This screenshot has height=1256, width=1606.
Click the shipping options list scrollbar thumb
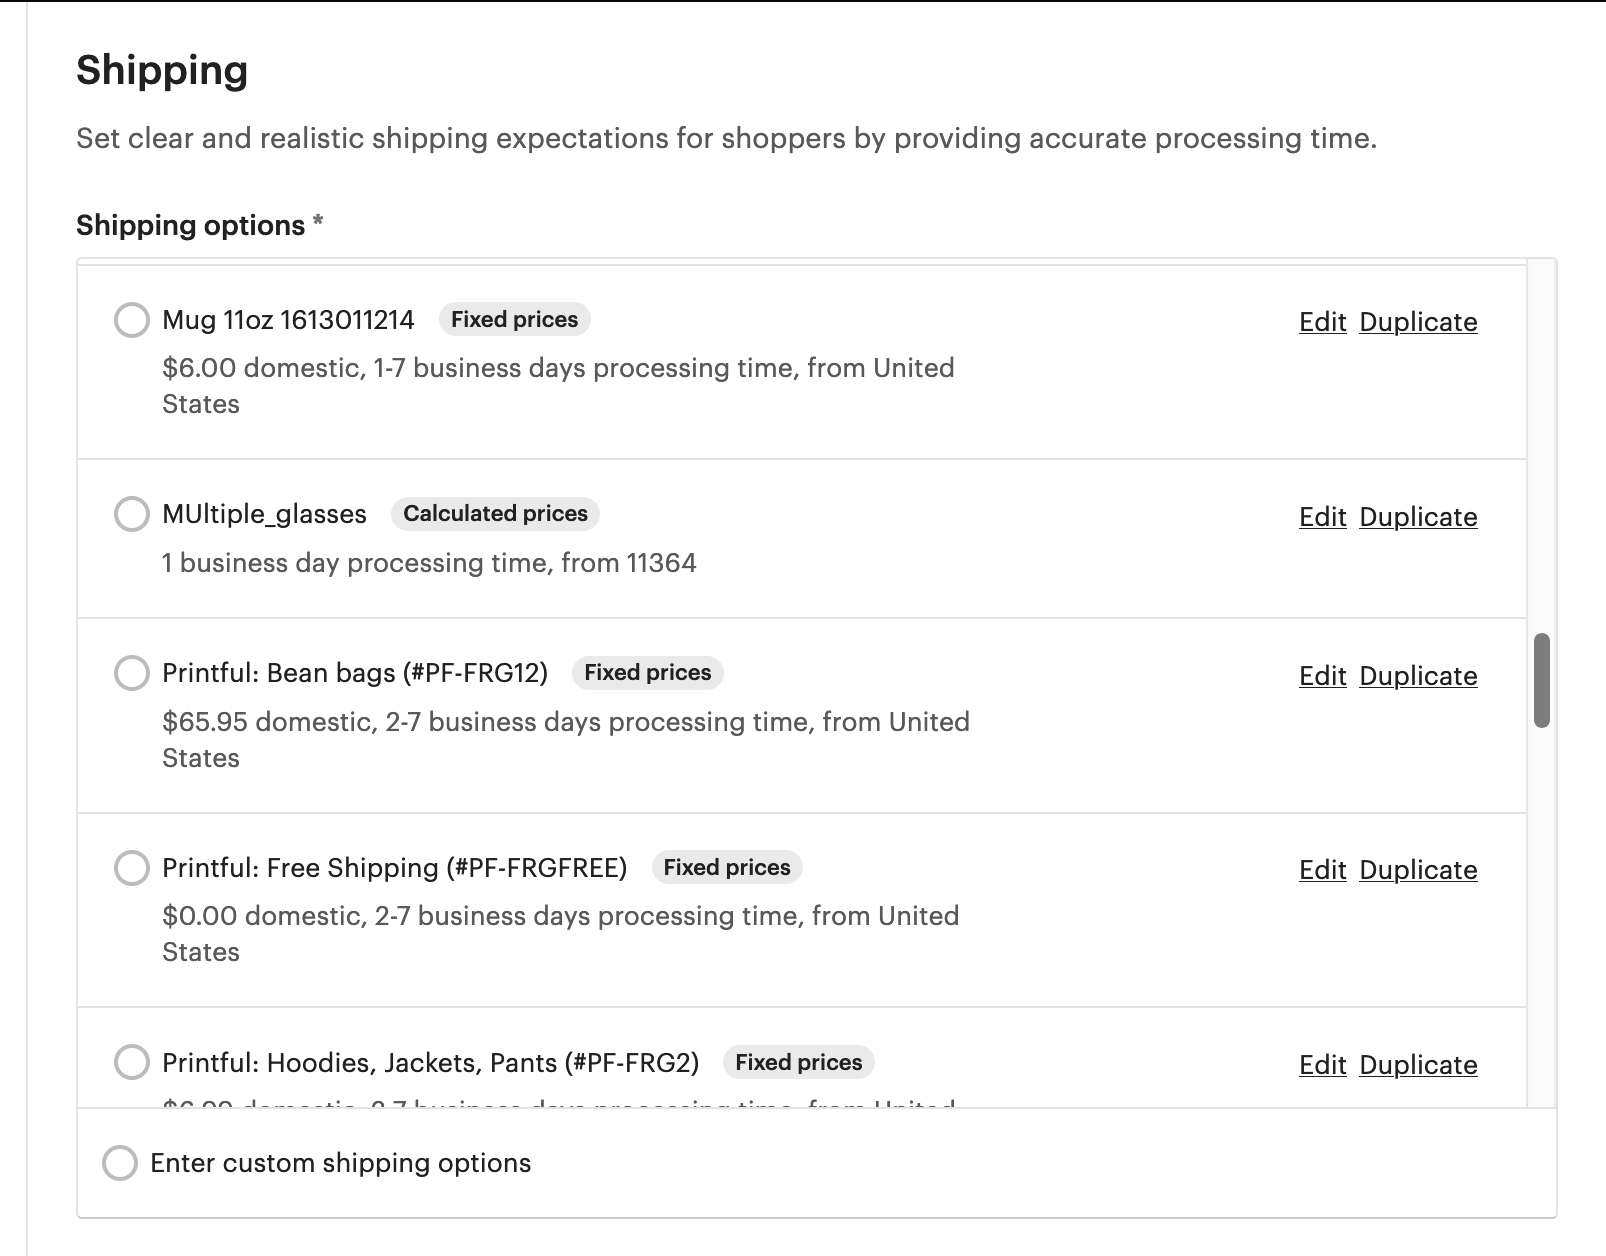coord(1542,680)
